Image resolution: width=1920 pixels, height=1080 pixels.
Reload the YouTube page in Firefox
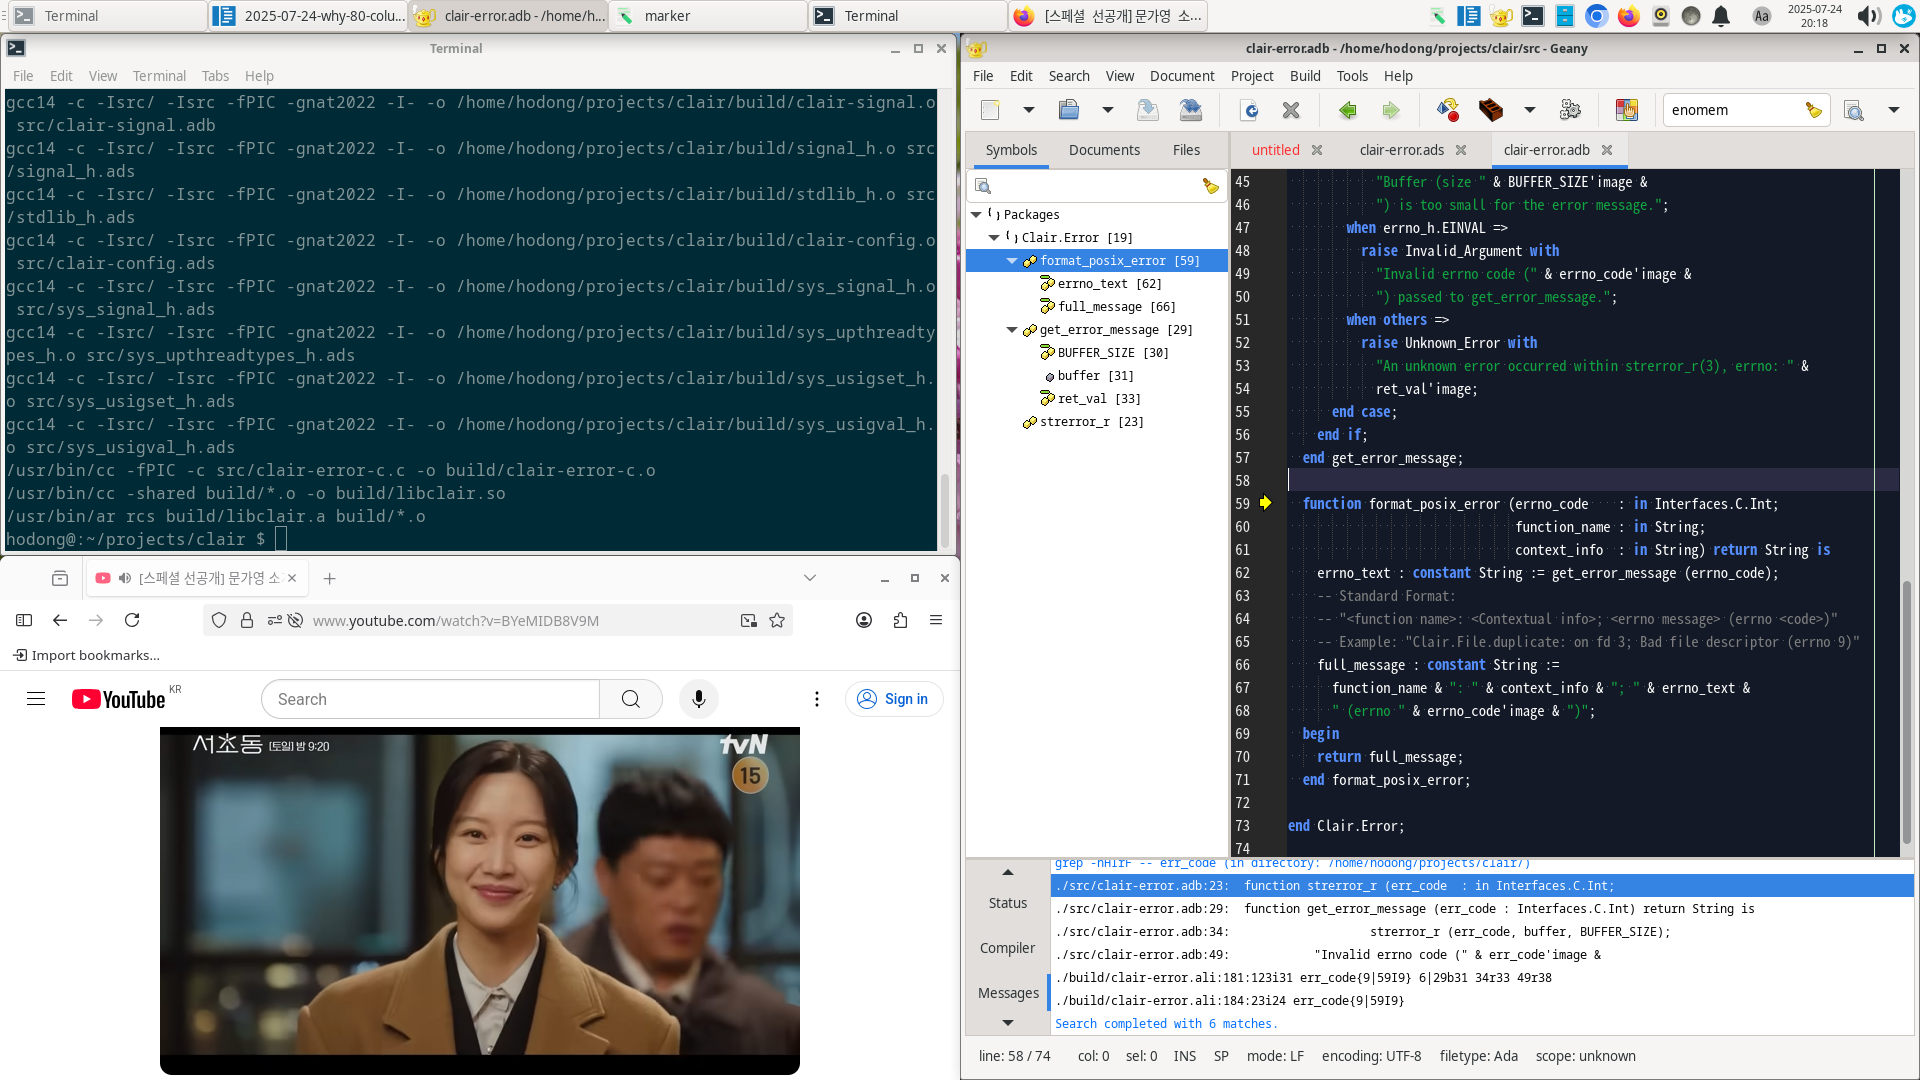coord(132,620)
